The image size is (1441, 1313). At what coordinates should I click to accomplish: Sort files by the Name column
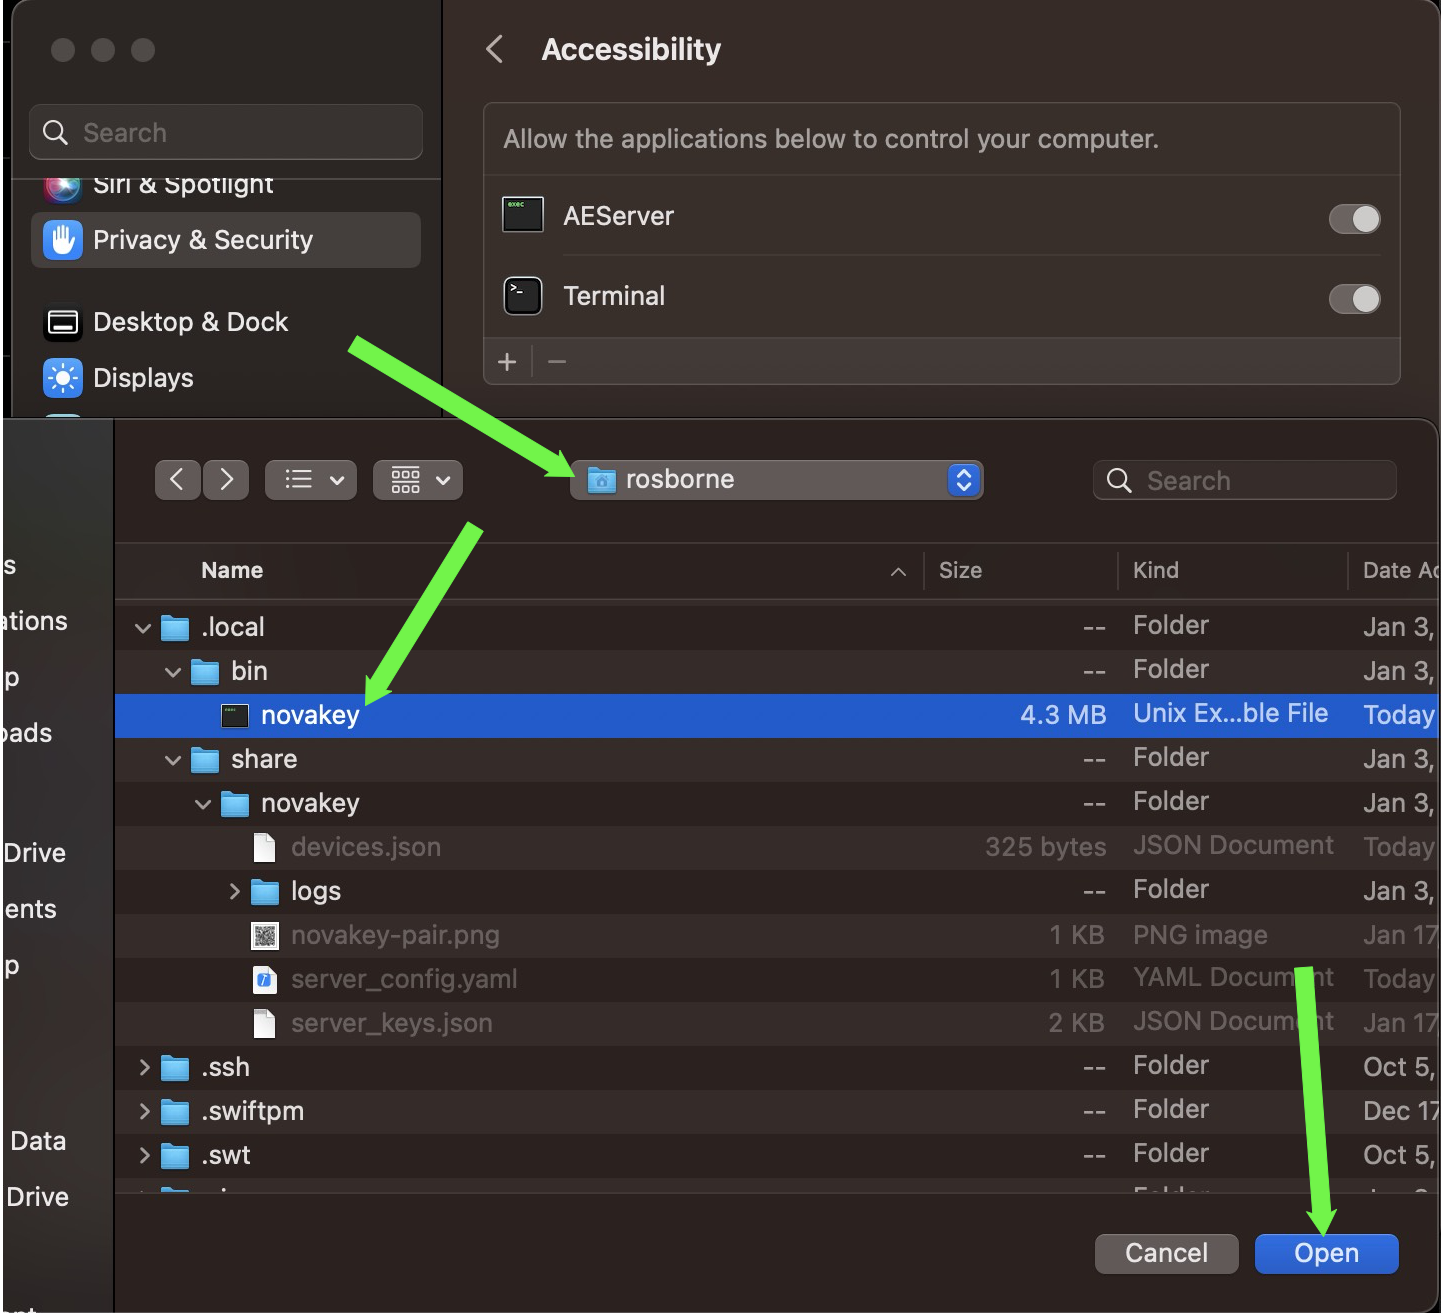[x=231, y=570]
